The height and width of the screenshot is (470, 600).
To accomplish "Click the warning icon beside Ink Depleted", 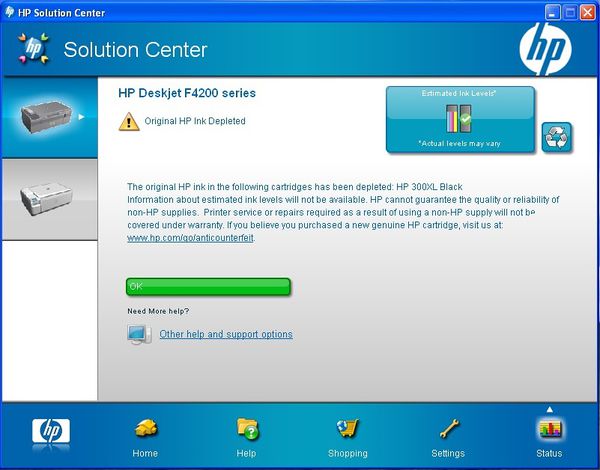I will pyautogui.click(x=129, y=121).
